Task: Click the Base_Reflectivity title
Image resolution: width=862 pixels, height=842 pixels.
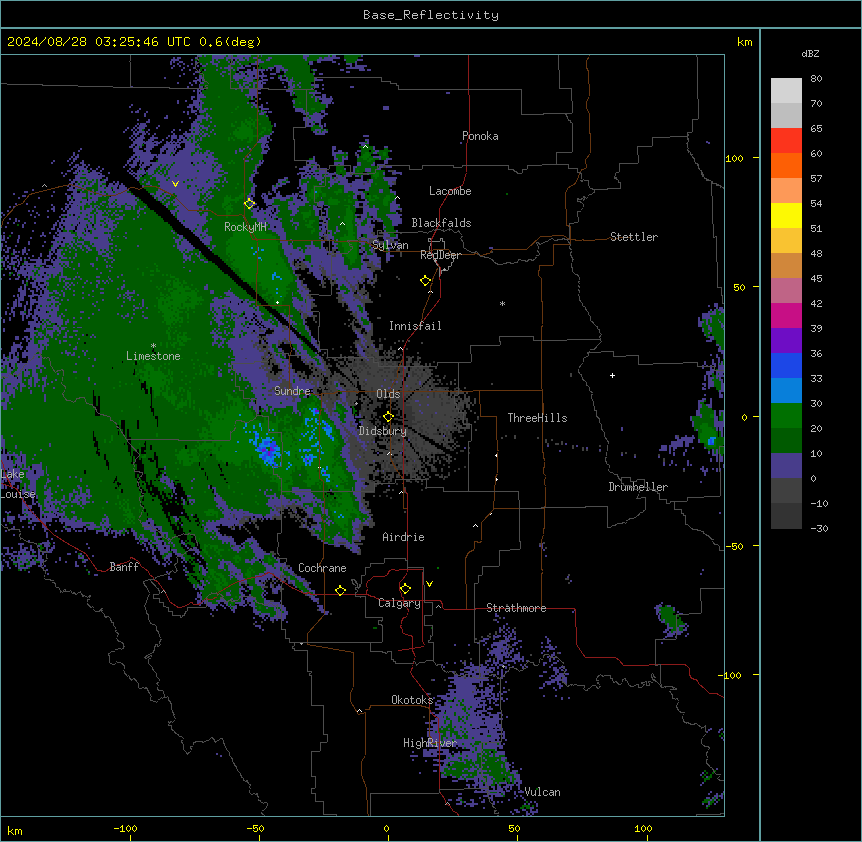Action: coord(431,15)
